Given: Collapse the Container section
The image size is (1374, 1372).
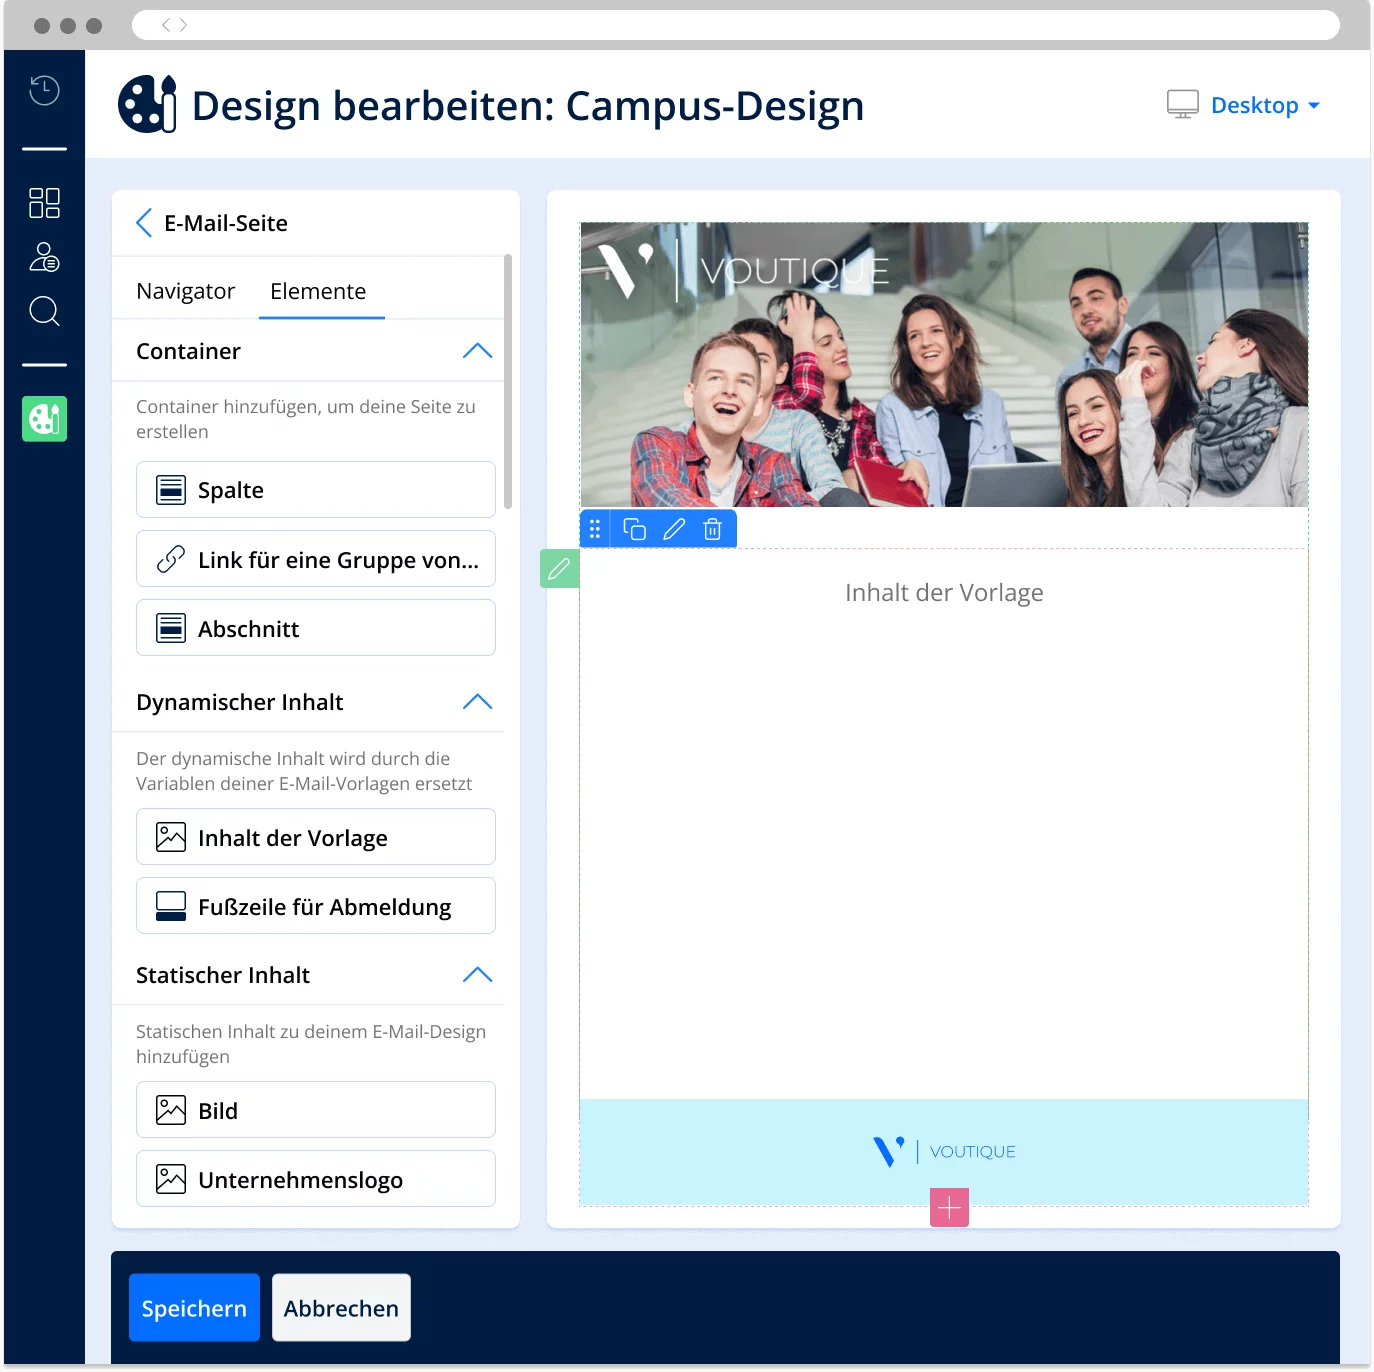Looking at the screenshot, I should [x=478, y=351].
